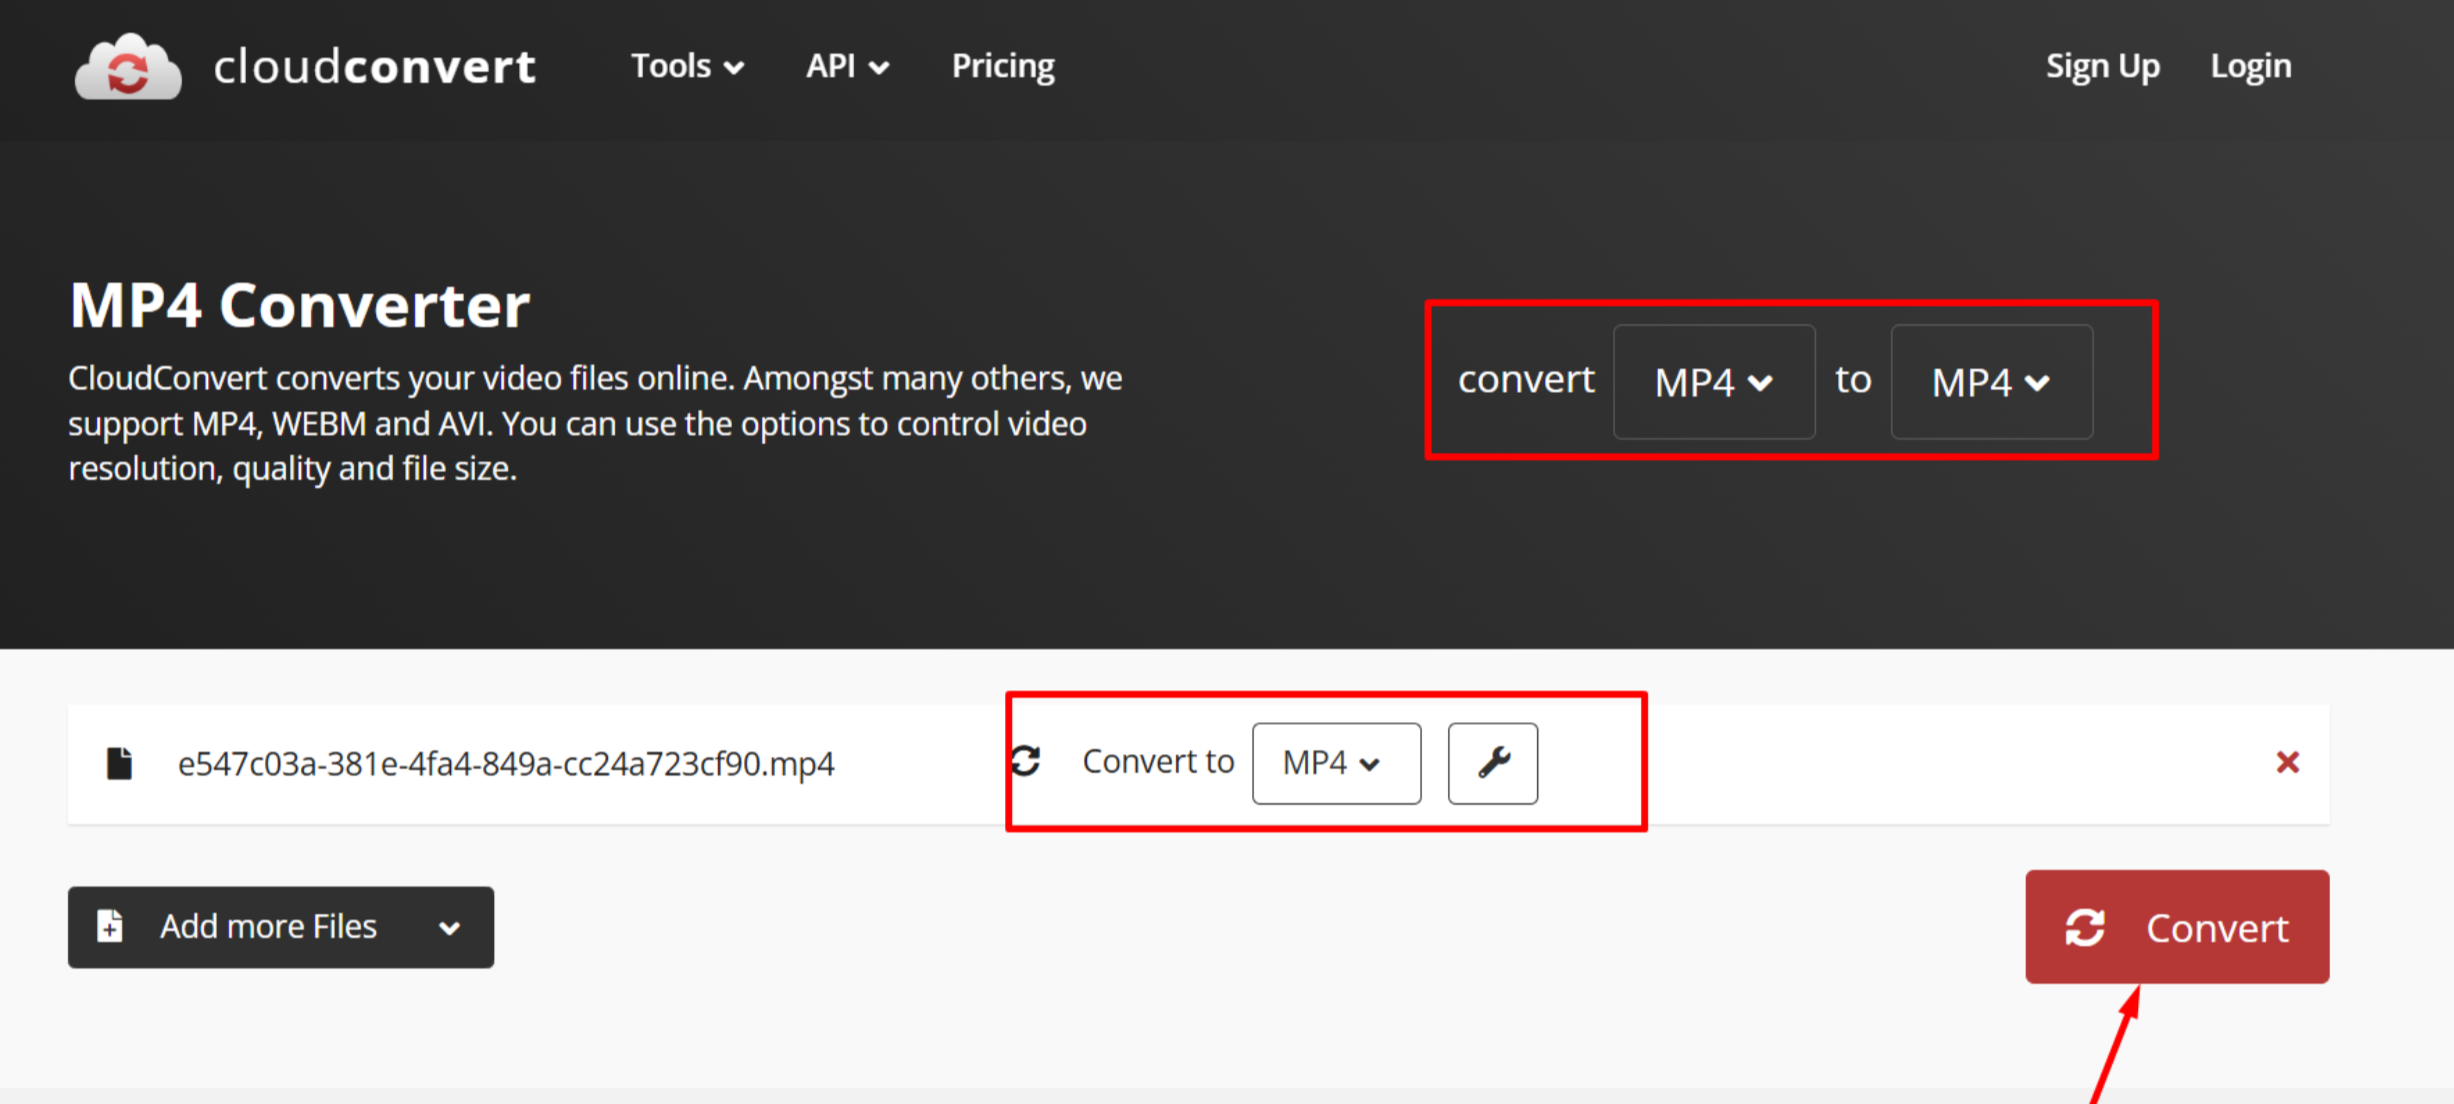
Task: Open conversion options with the wrench icon
Action: coord(1492,763)
